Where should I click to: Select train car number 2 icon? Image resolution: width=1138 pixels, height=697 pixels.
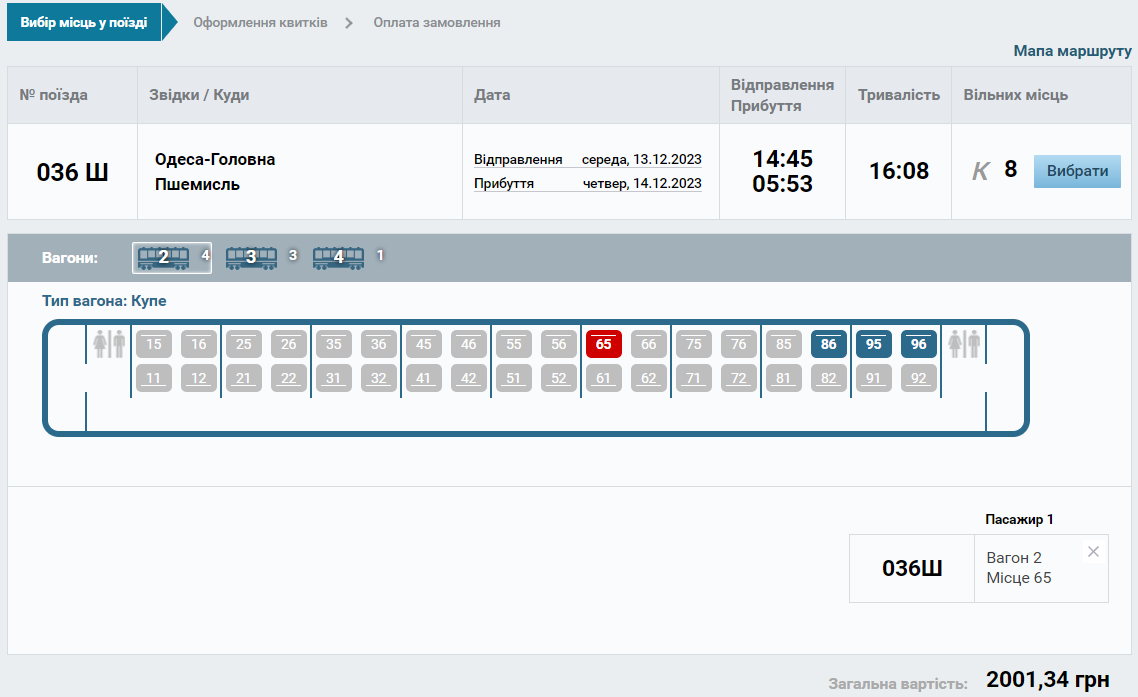[163, 257]
